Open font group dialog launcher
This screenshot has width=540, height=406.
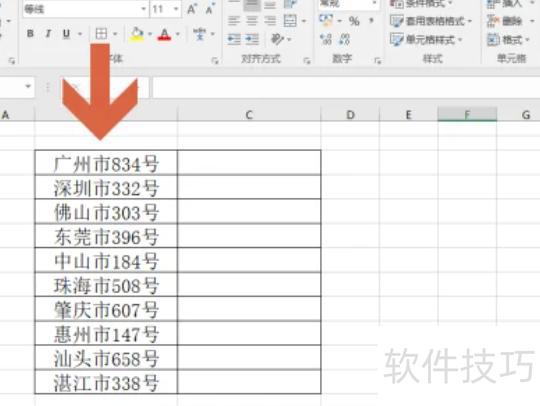tap(215, 61)
